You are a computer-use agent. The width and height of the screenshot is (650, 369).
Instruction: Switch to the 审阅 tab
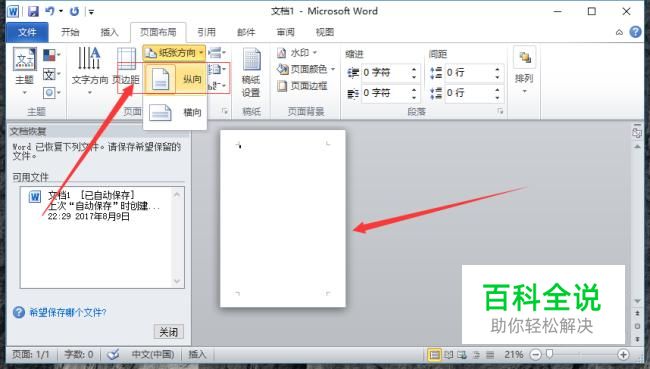pyautogui.click(x=286, y=32)
